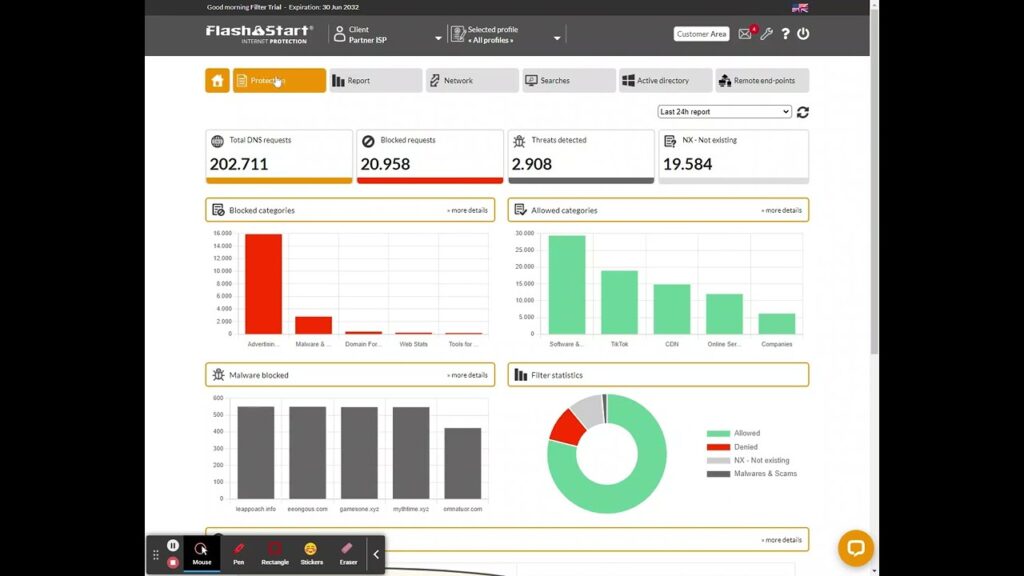Pause the screen recording
This screenshot has width=1024, height=576.
[x=172, y=545]
